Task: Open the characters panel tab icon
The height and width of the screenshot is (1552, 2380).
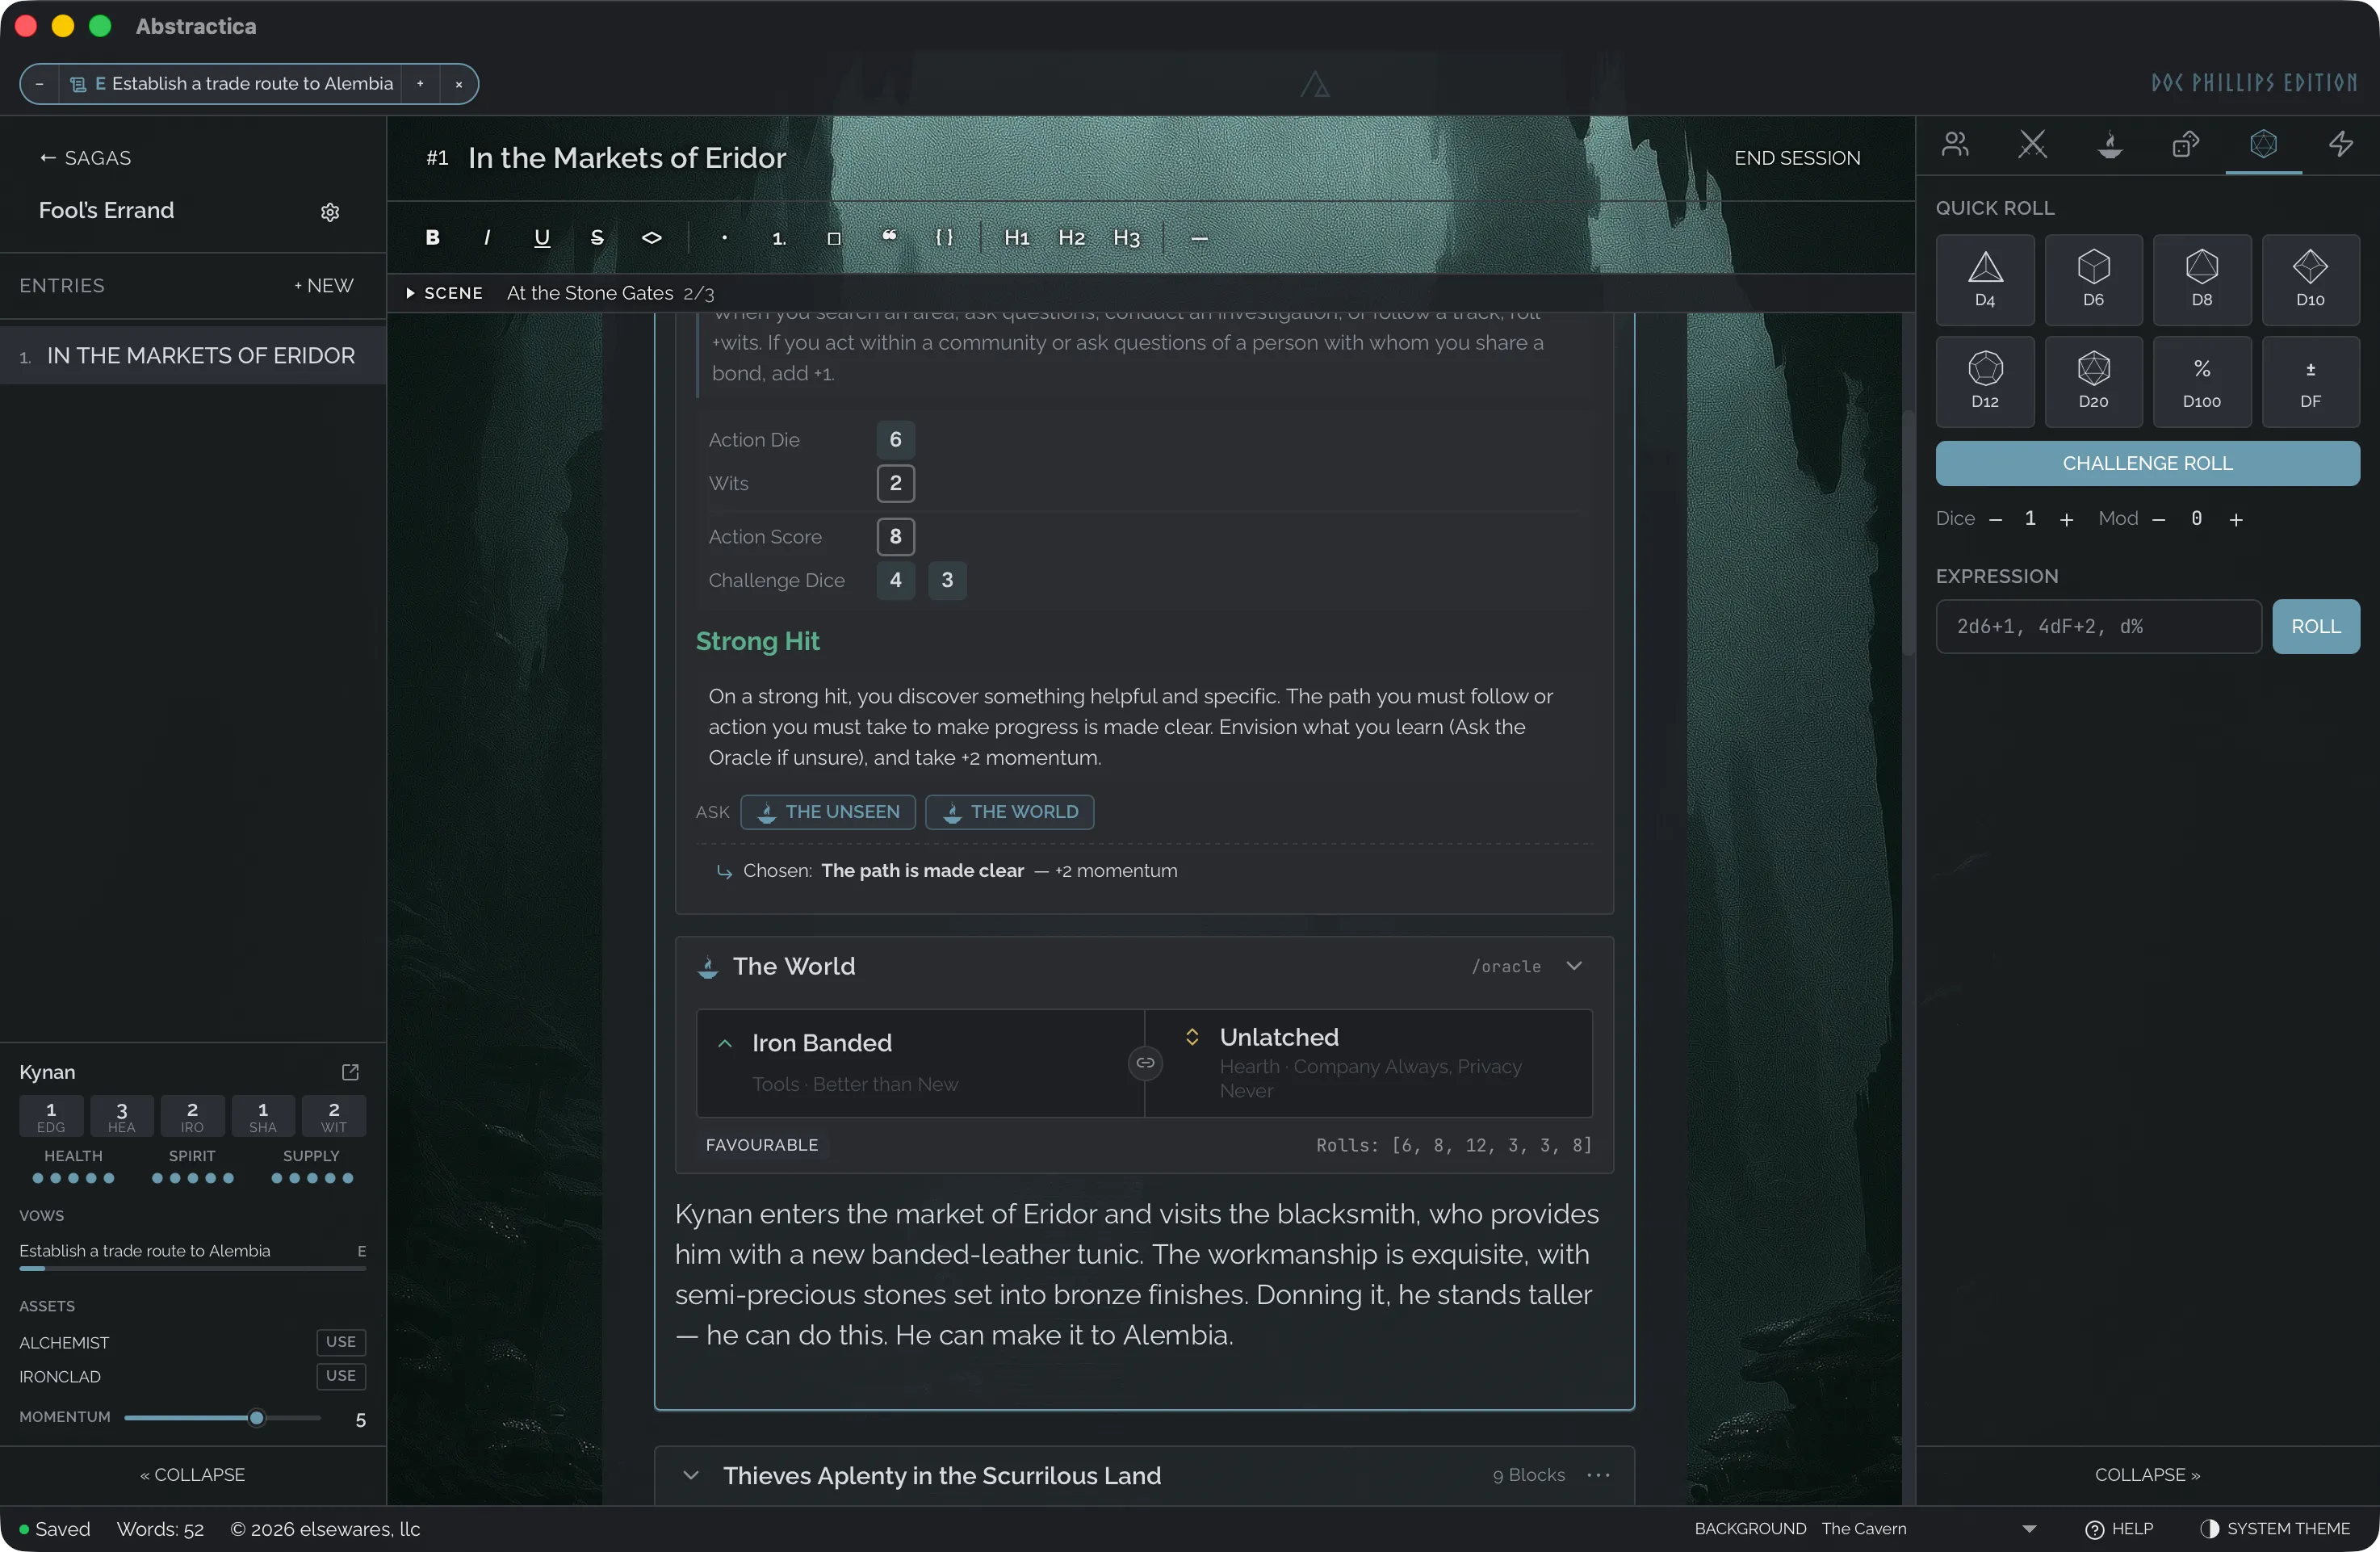Action: [1955, 144]
